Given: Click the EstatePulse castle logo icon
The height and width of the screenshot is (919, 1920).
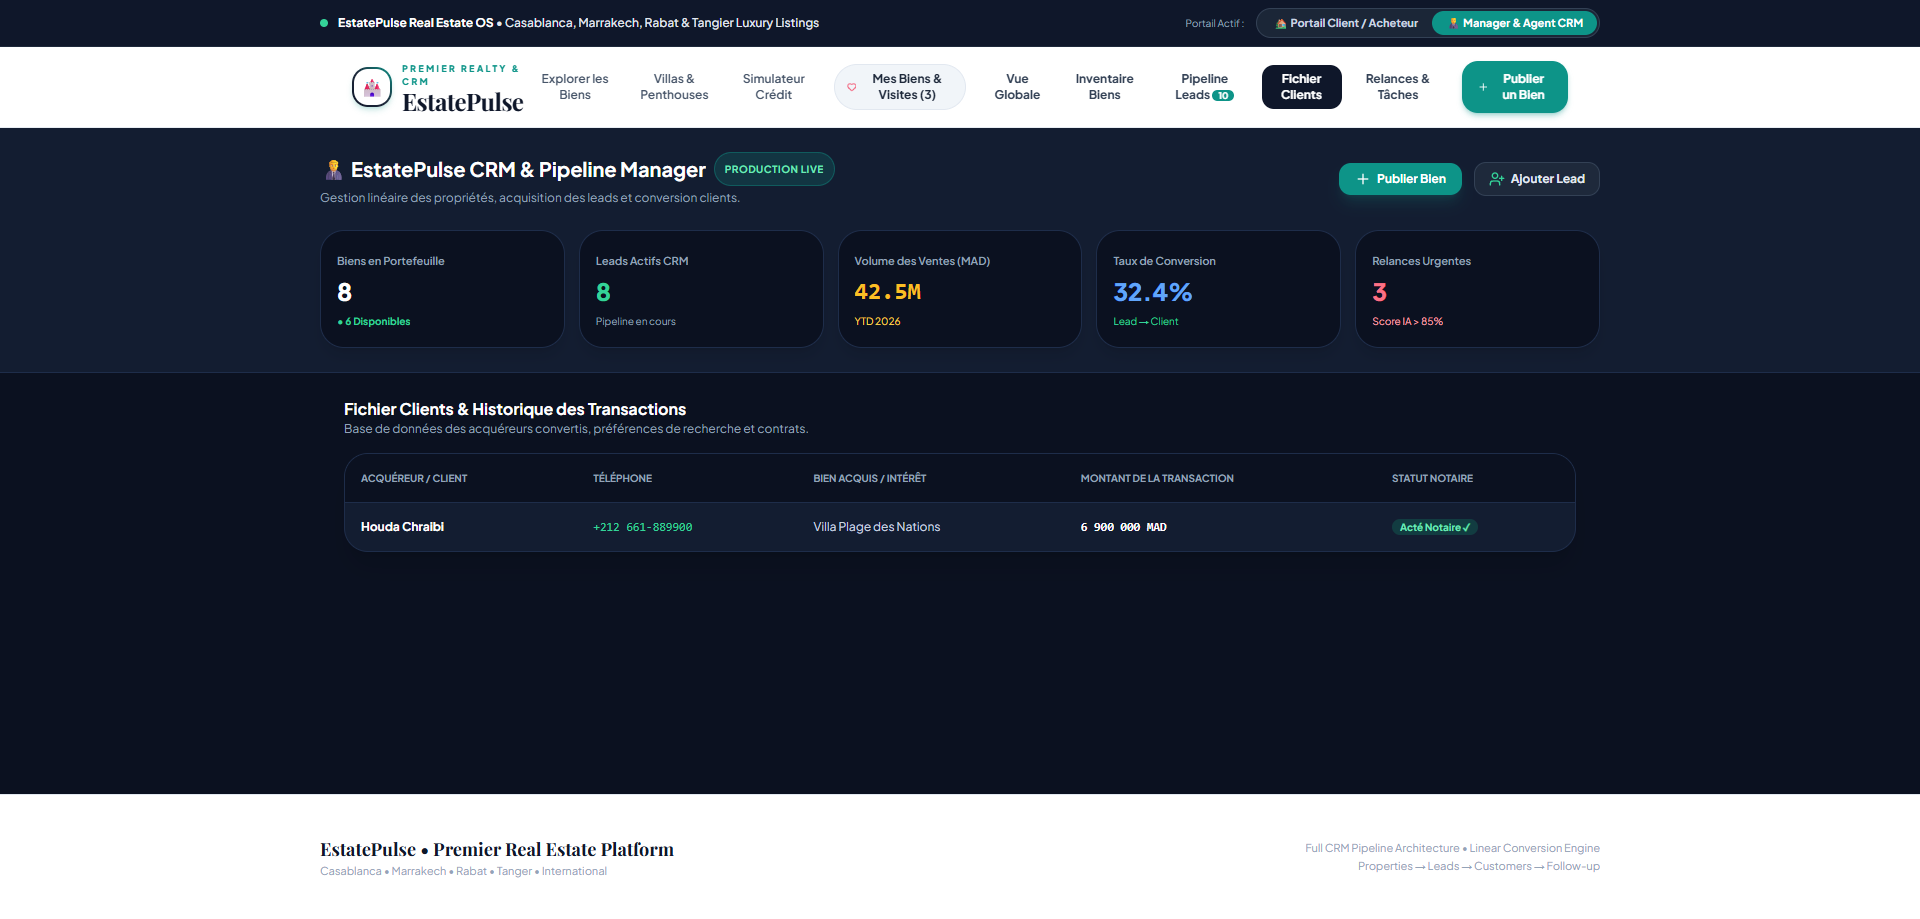Looking at the screenshot, I should pos(372,87).
